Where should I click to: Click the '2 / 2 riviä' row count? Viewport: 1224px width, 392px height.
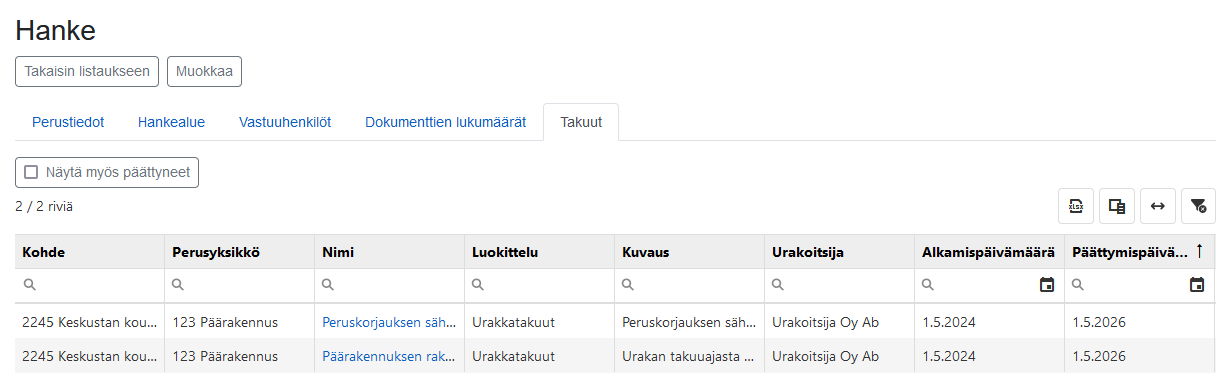click(x=44, y=207)
